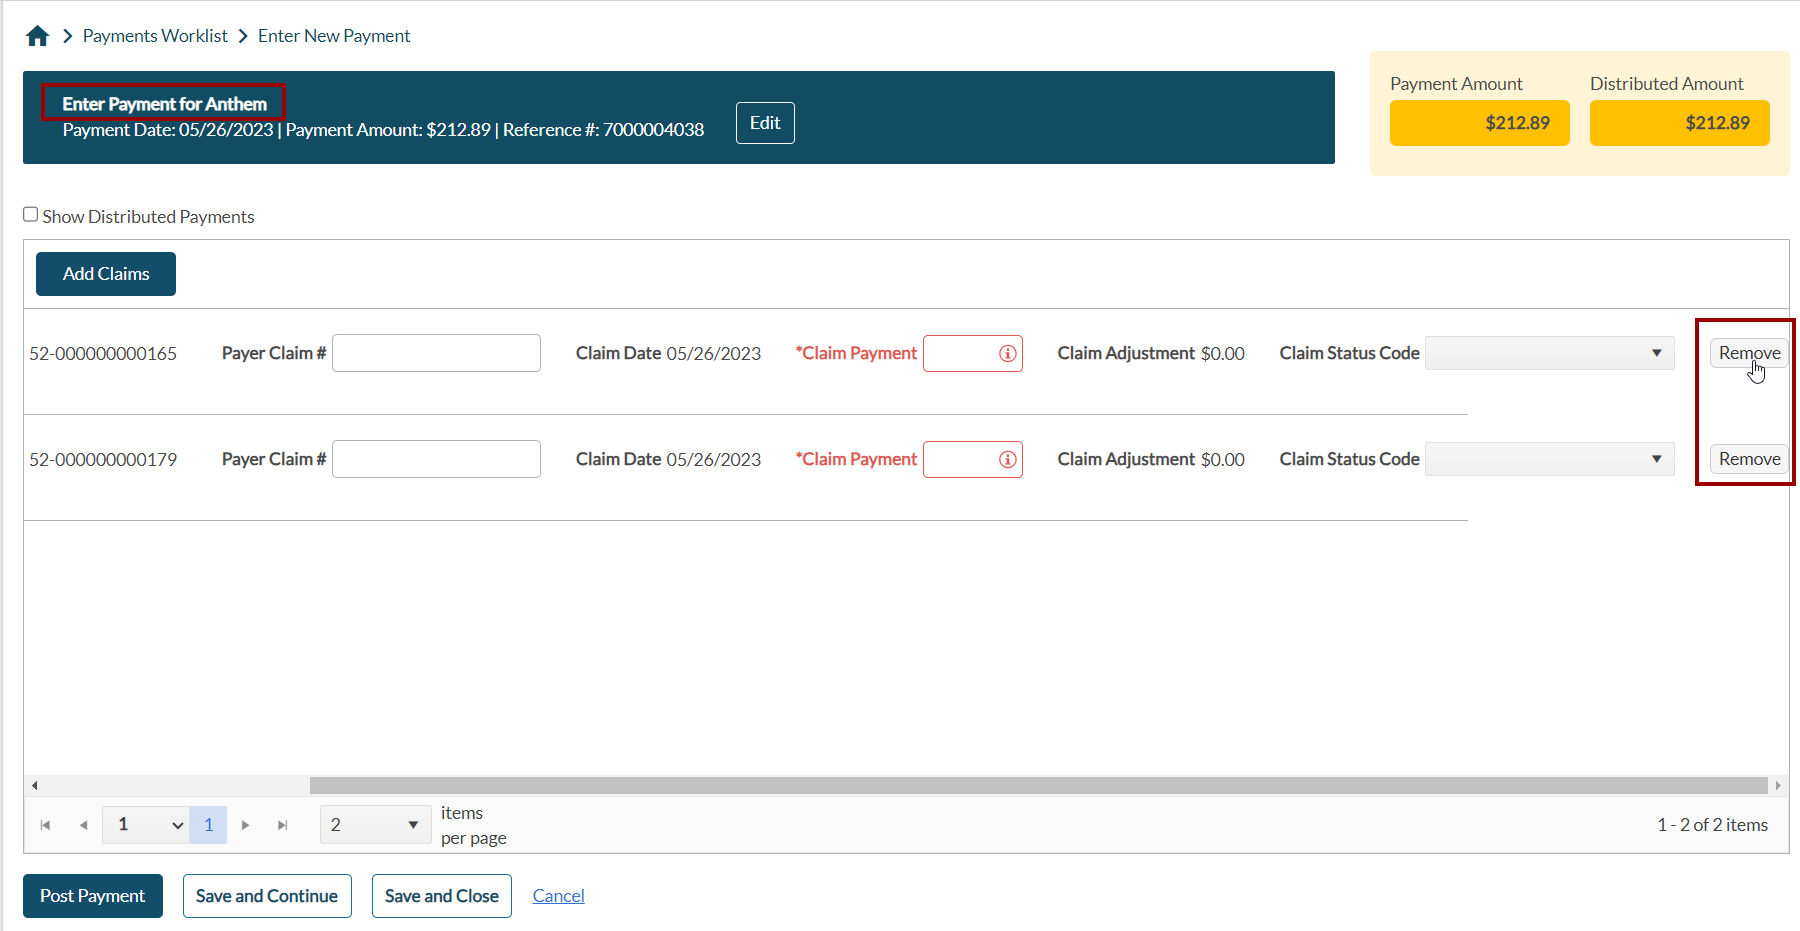Enable Show Distributed Payments checkbox
This screenshot has width=1800, height=931.
[x=31, y=215]
